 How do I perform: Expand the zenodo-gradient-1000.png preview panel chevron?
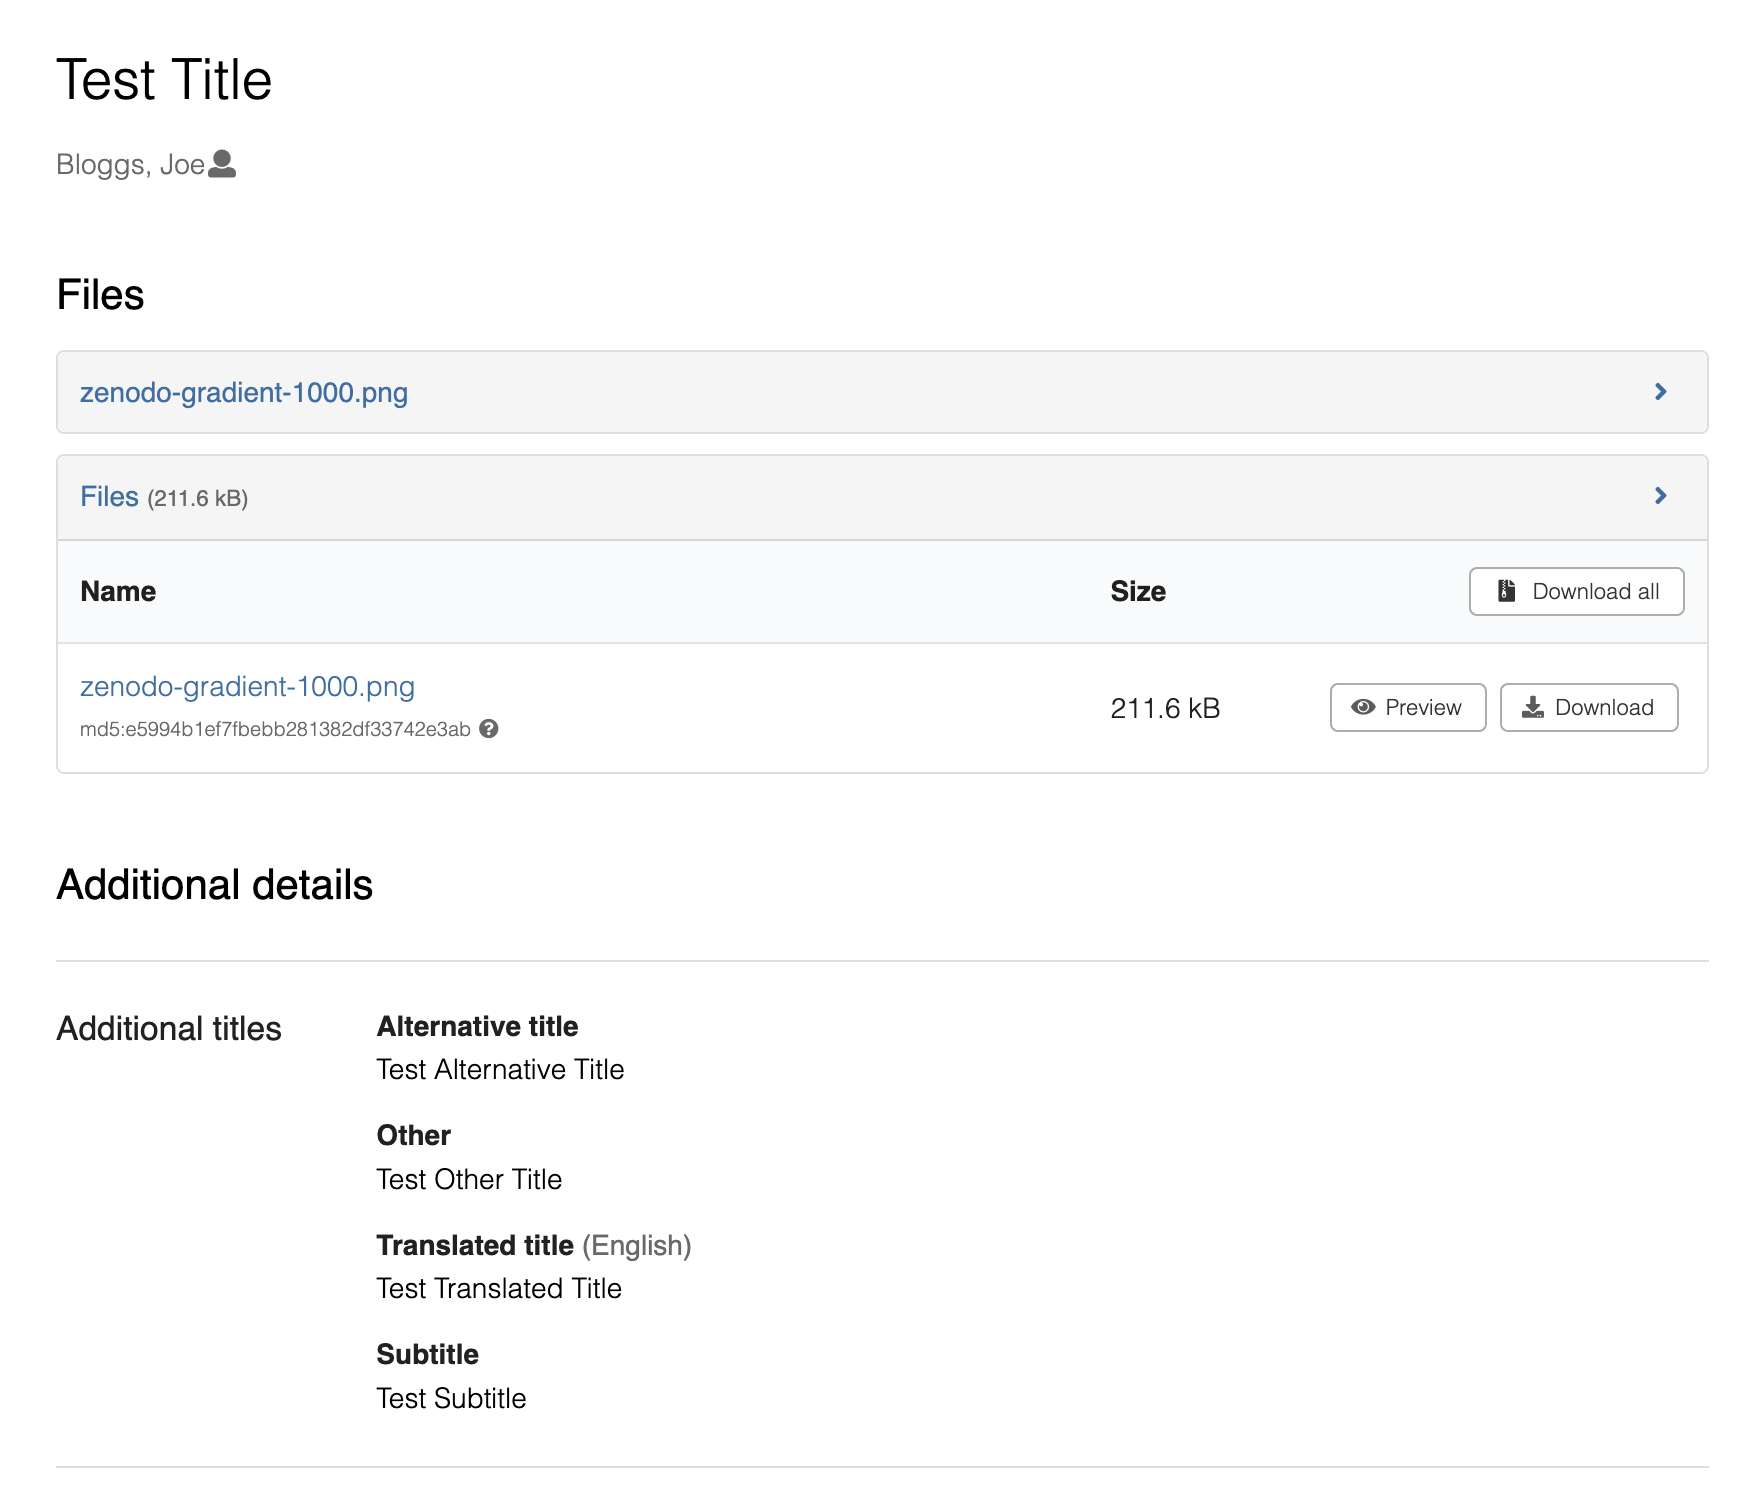click(1661, 392)
